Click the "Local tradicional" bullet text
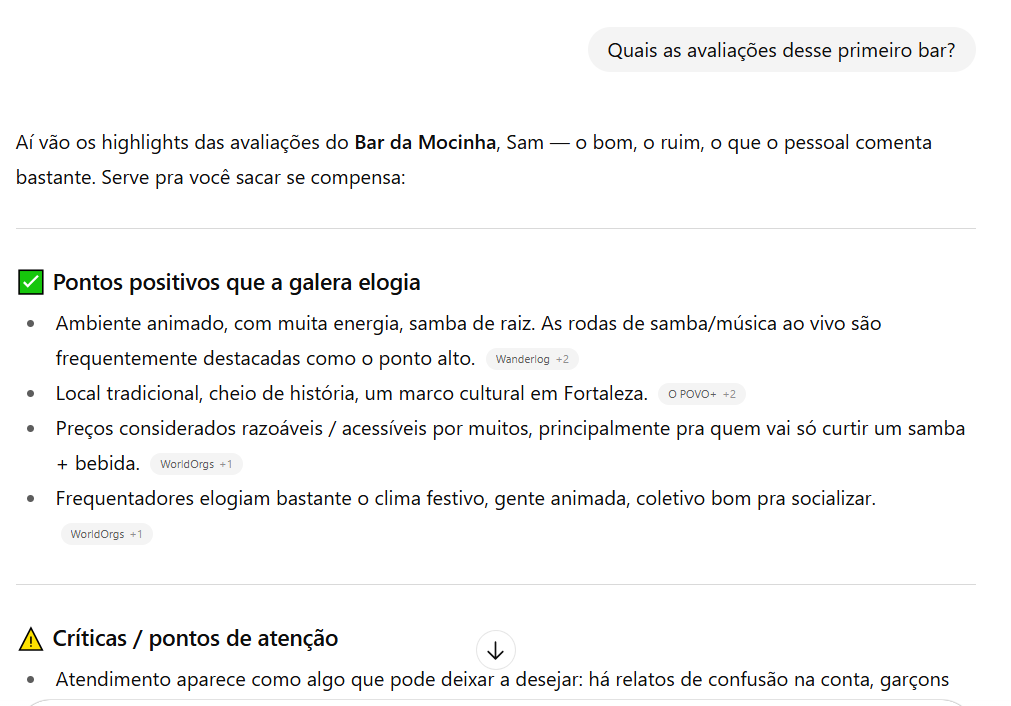Image resolution: width=1011 pixels, height=706 pixels. tap(351, 394)
